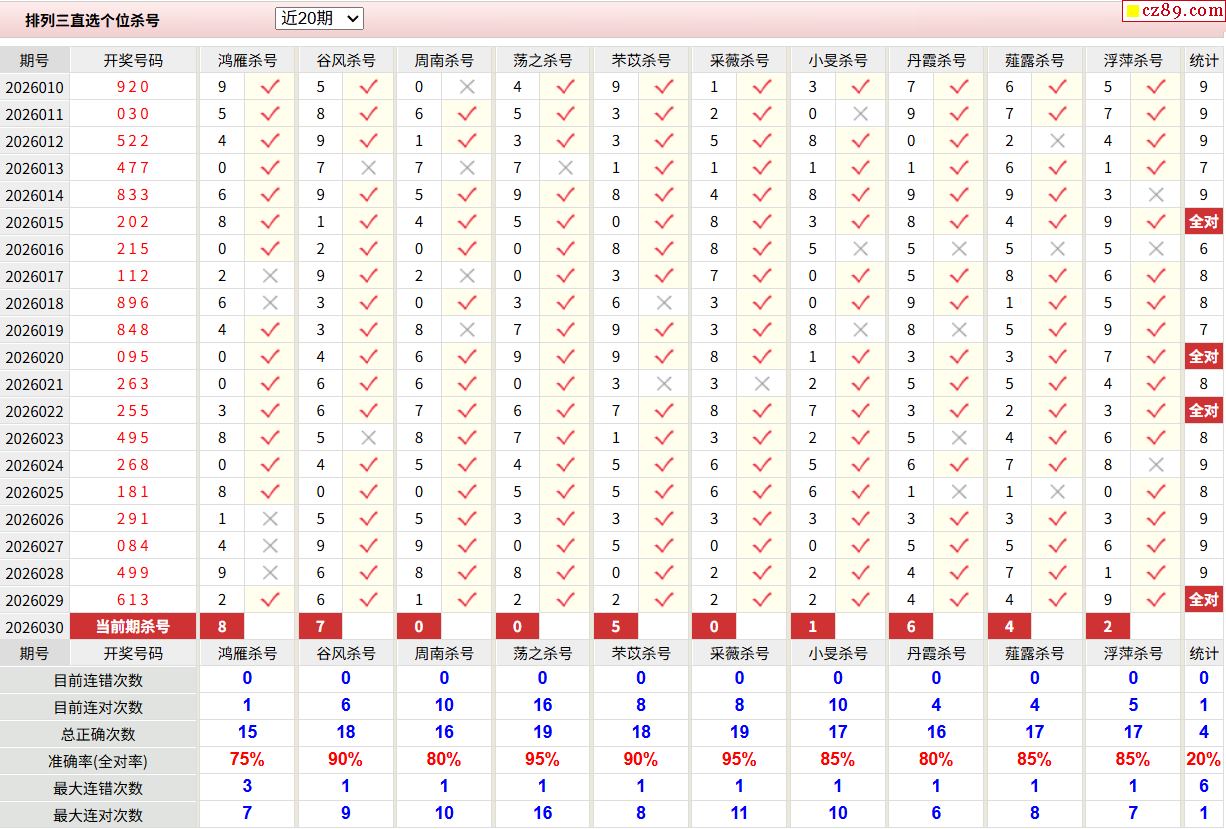Click the grey X mark for 浮萍杀号 in row 2026014

[x=1157, y=195]
